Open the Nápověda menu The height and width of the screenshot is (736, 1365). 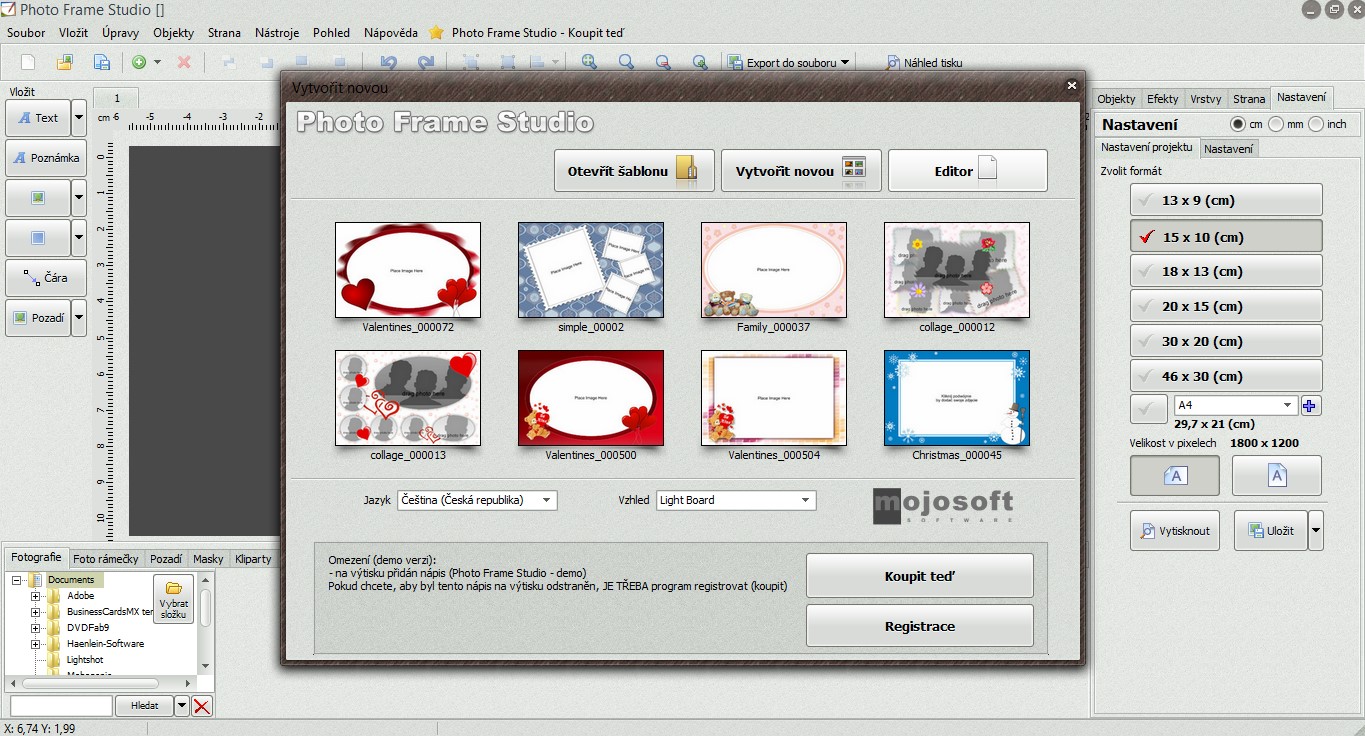click(x=391, y=33)
